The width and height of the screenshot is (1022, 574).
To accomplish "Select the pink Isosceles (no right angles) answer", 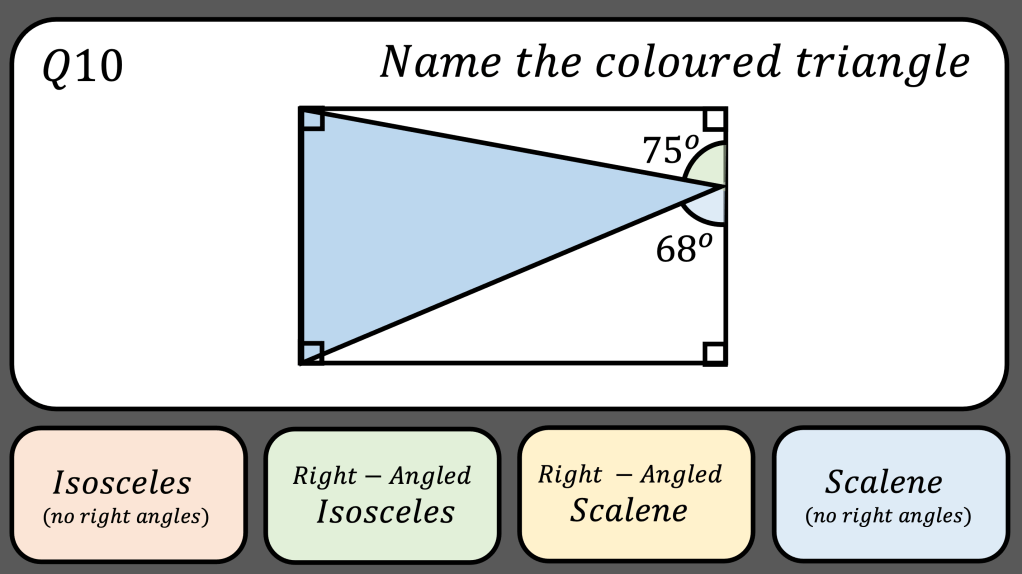I will [x=128, y=494].
